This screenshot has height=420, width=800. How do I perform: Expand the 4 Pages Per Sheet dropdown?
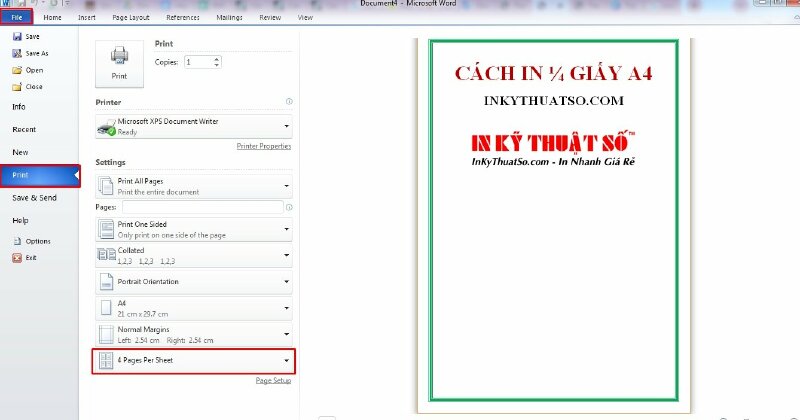(x=286, y=360)
